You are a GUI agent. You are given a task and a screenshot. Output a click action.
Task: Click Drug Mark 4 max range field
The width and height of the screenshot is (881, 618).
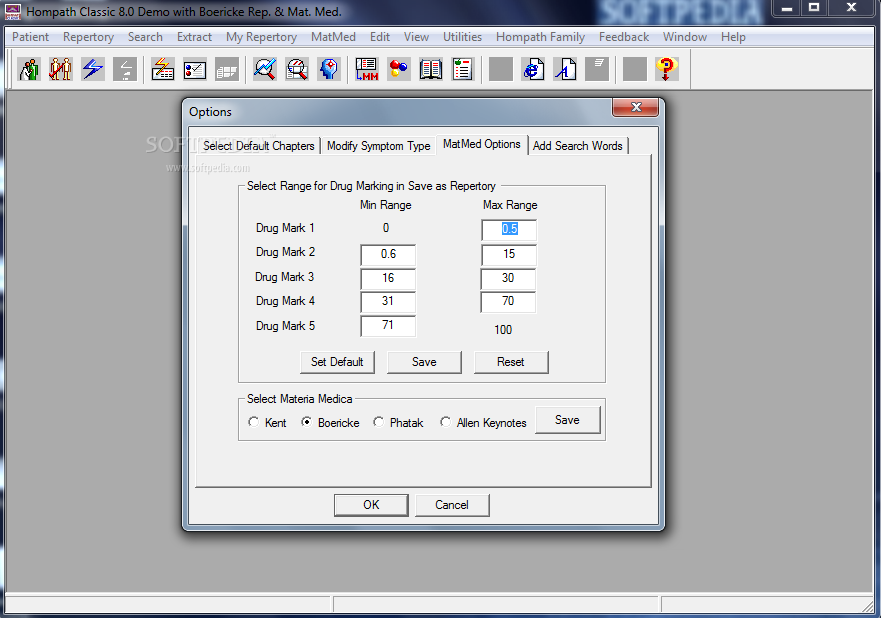click(508, 302)
